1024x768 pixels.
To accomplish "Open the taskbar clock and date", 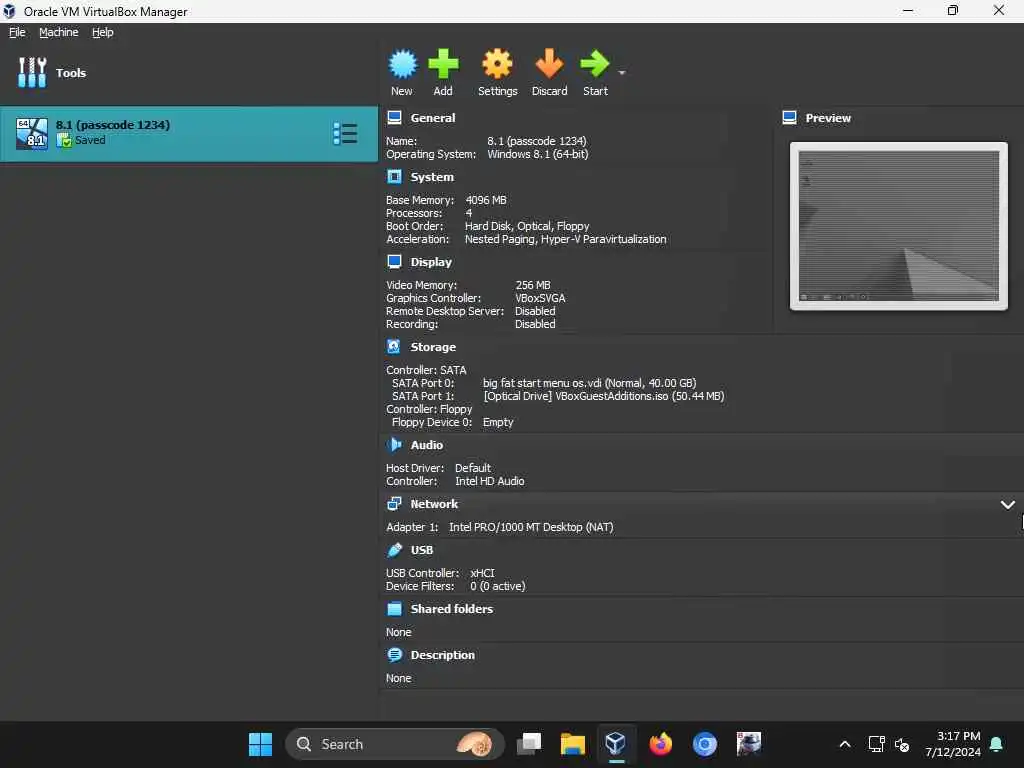I will click(953, 744).
